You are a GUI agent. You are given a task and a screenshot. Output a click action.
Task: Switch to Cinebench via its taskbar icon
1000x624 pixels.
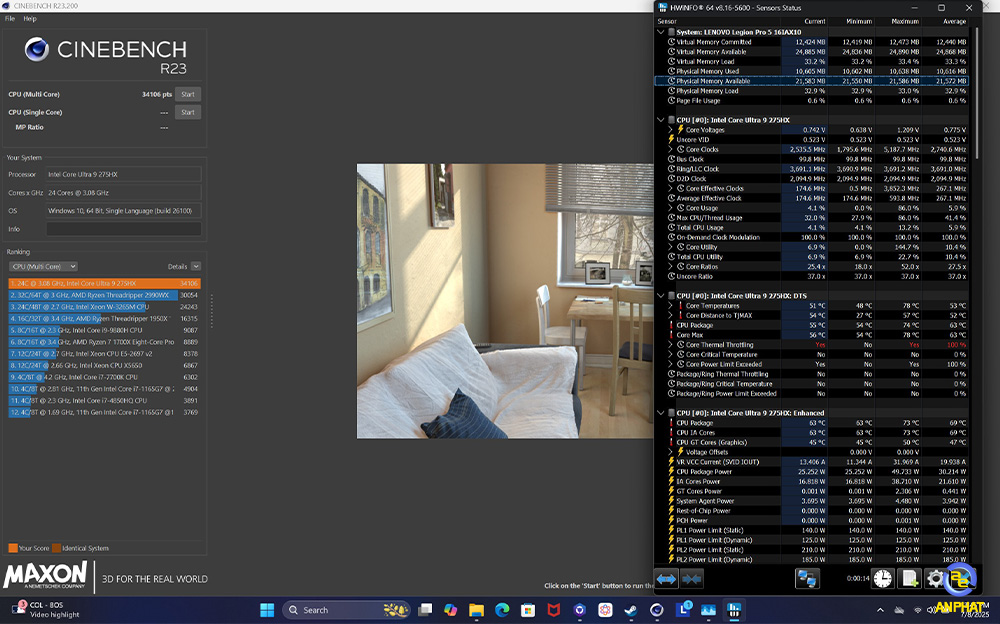tap(657, 610)
